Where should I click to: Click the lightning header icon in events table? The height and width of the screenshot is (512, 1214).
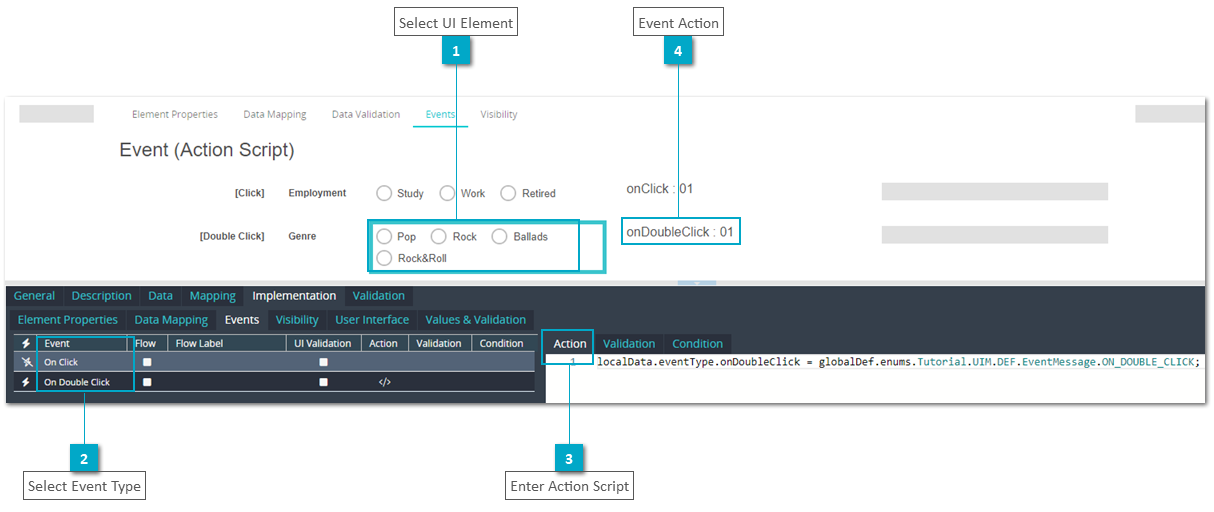(x=26, y=343)
